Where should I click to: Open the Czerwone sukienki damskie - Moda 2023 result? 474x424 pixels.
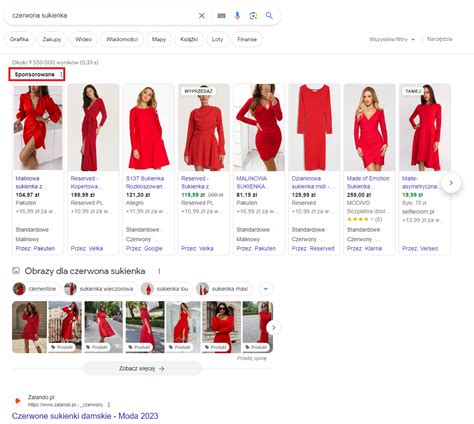(85, 416)
